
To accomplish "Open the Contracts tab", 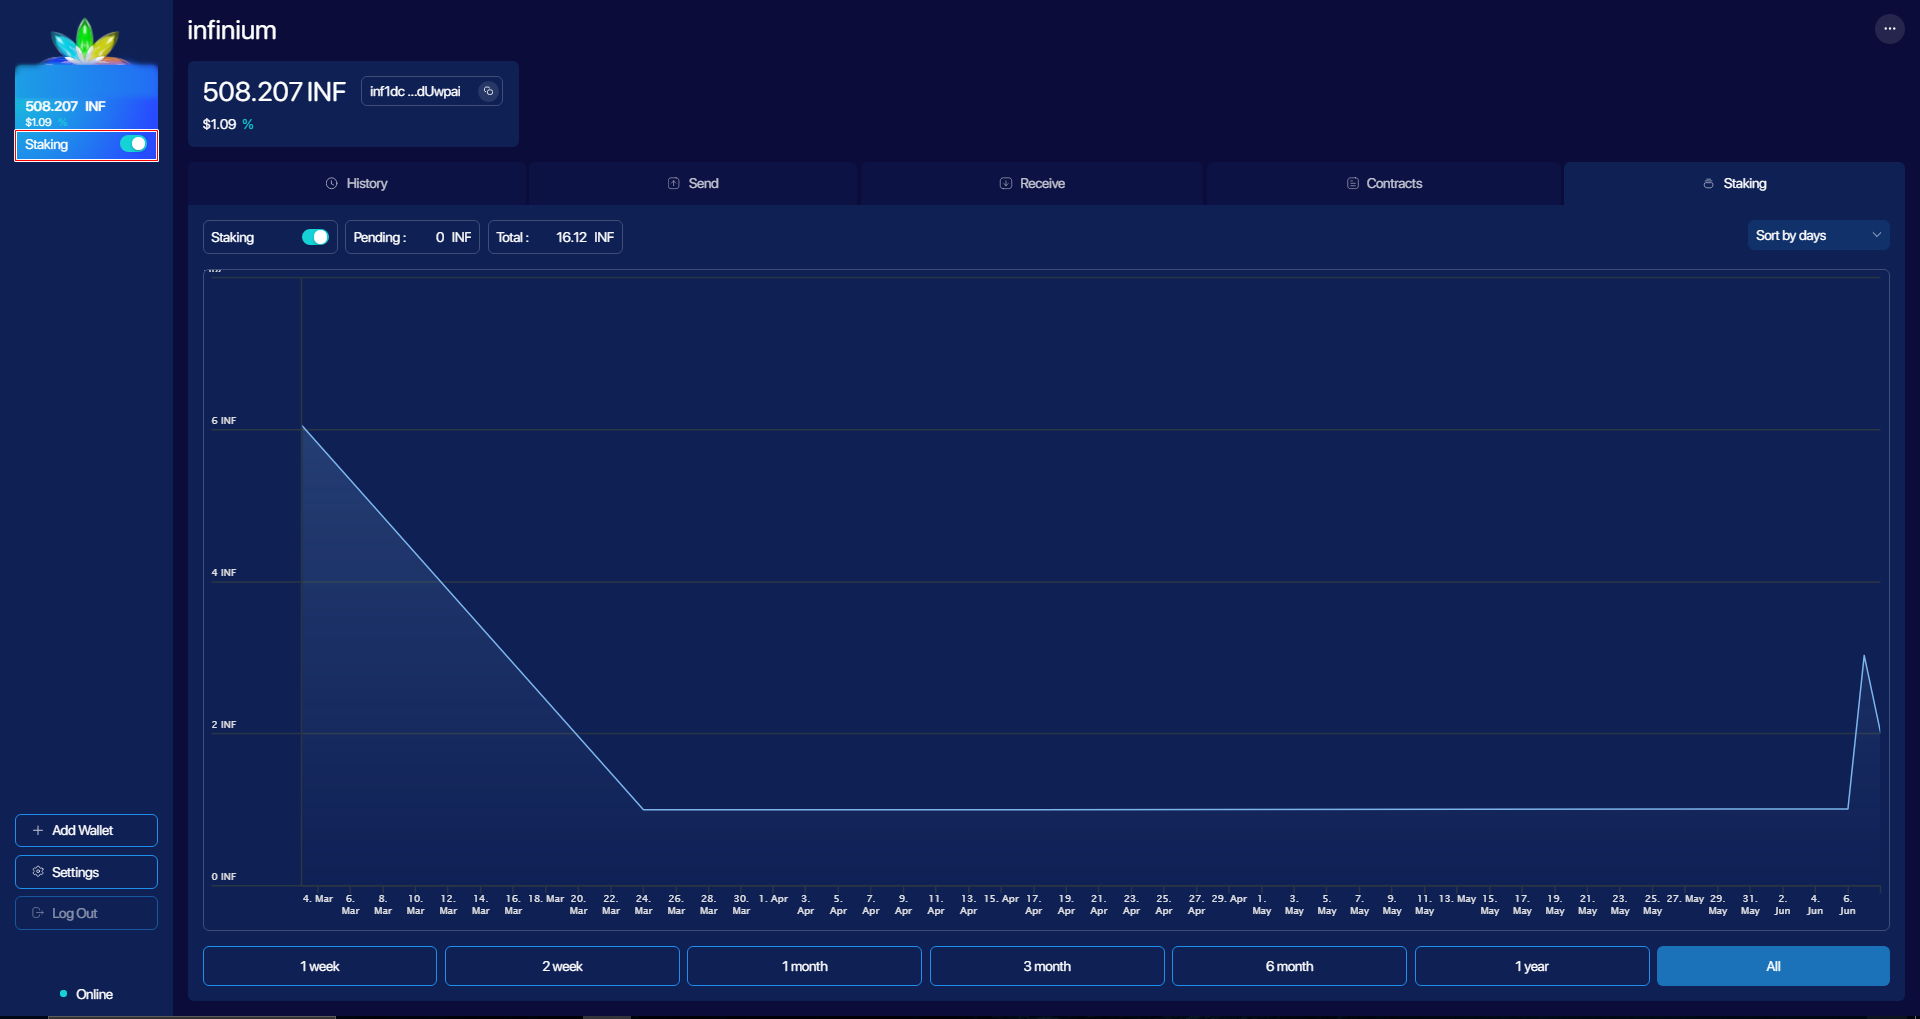I will click(x=1384, y=184).
